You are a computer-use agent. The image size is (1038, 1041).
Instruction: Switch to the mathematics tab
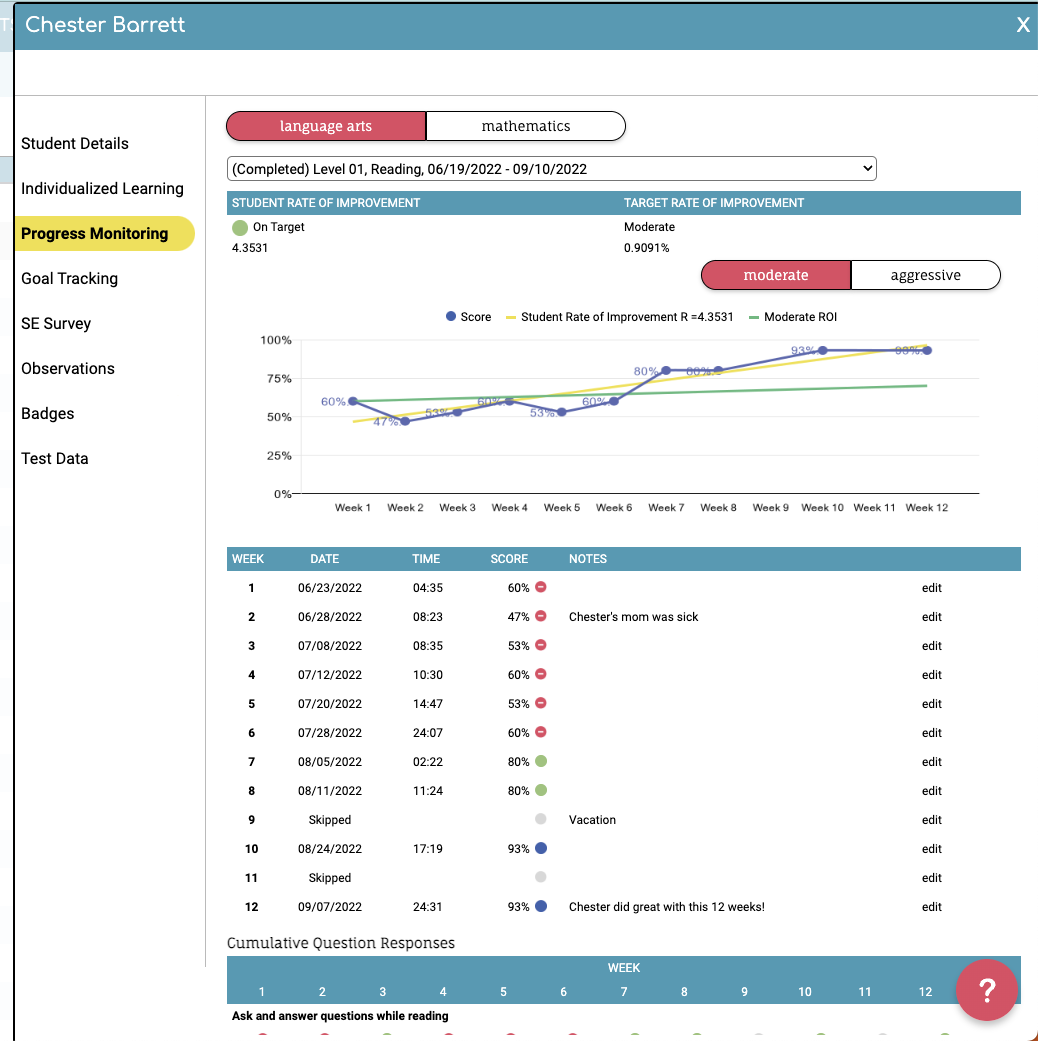tap(525, 126)
